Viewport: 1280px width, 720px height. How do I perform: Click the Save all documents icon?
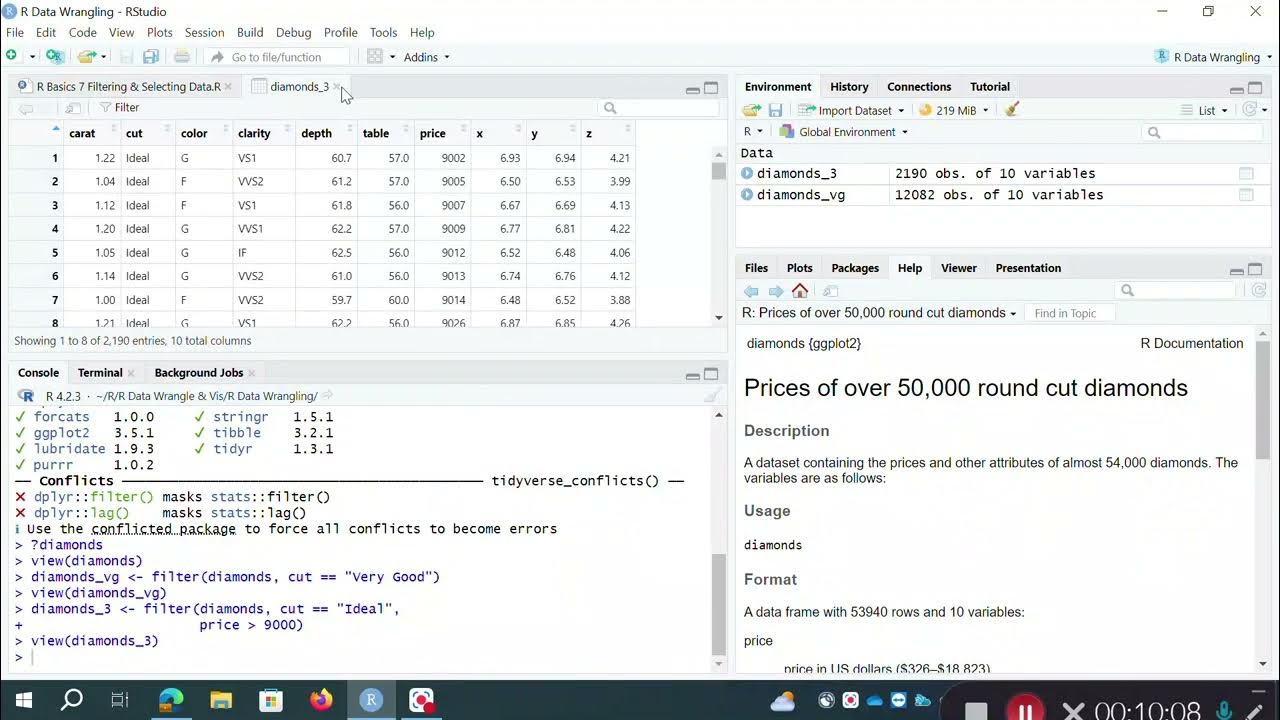[150, 56]
